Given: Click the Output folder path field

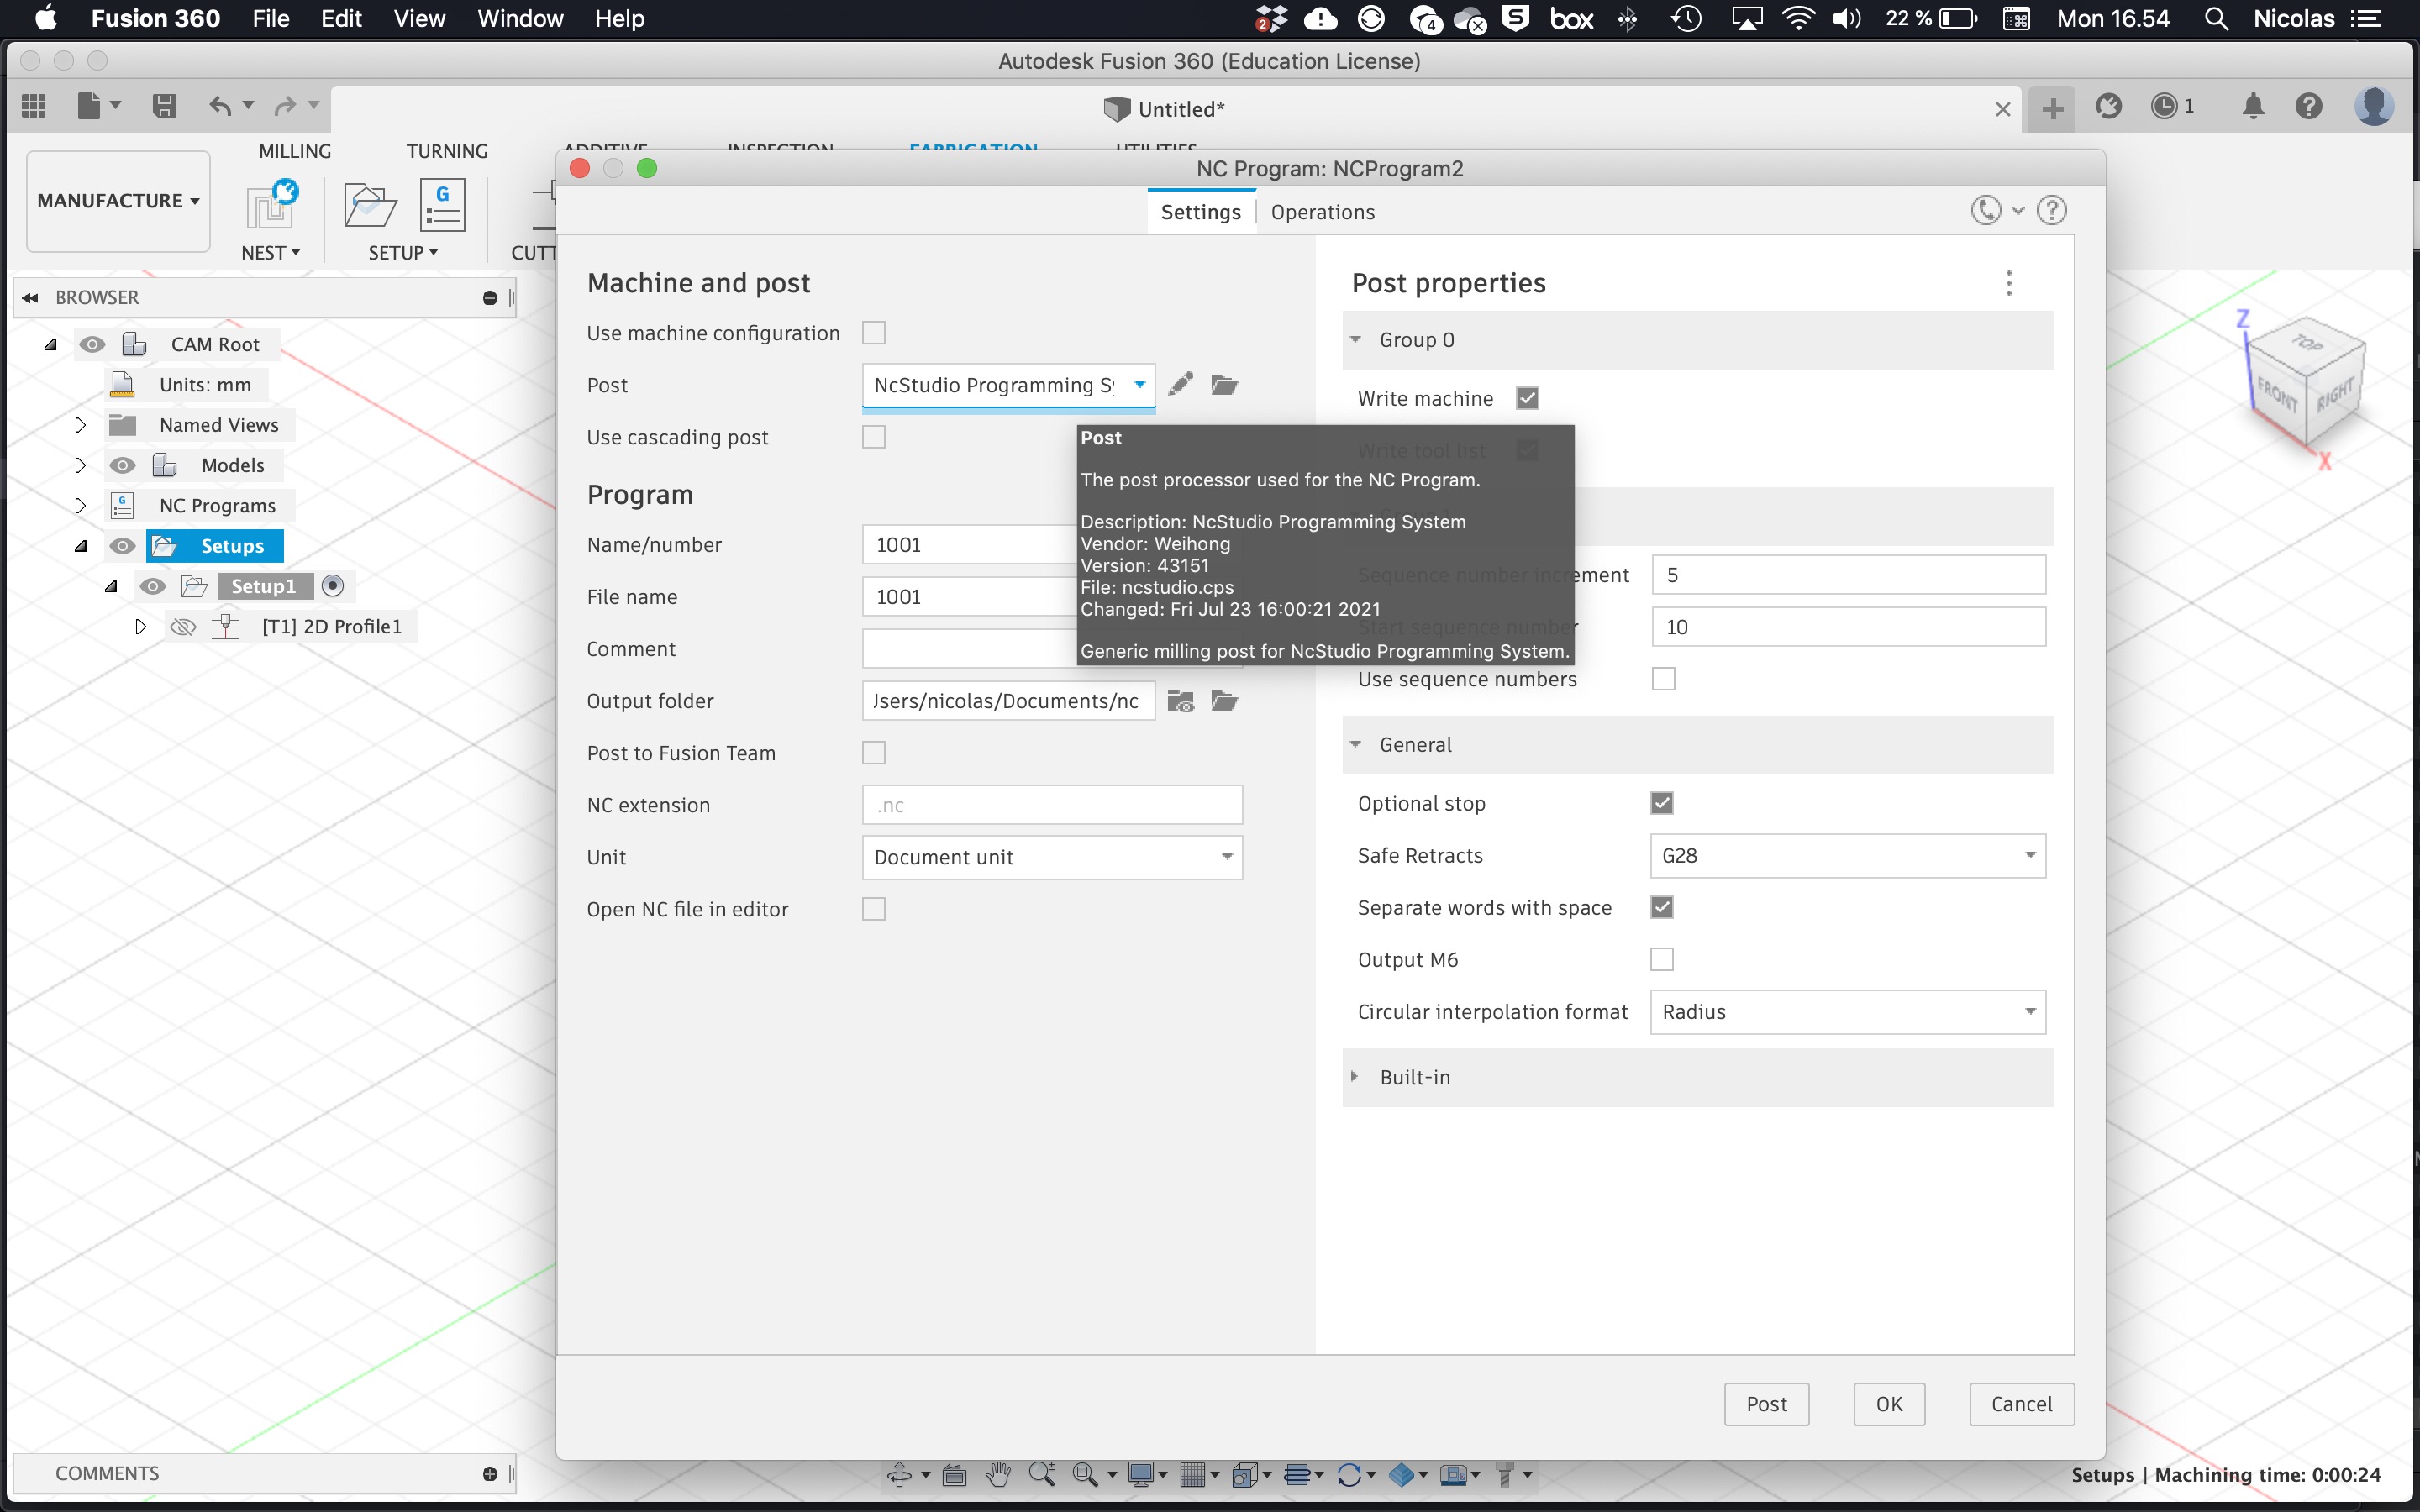Looking at the screenshot, I should (x=1008, y=701).
